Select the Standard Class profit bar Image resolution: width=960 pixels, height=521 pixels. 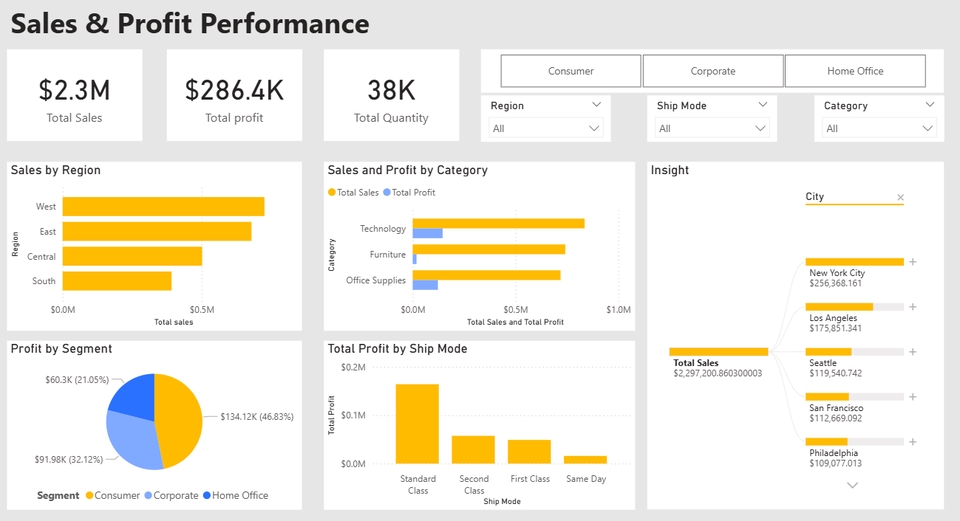point(417,424)
